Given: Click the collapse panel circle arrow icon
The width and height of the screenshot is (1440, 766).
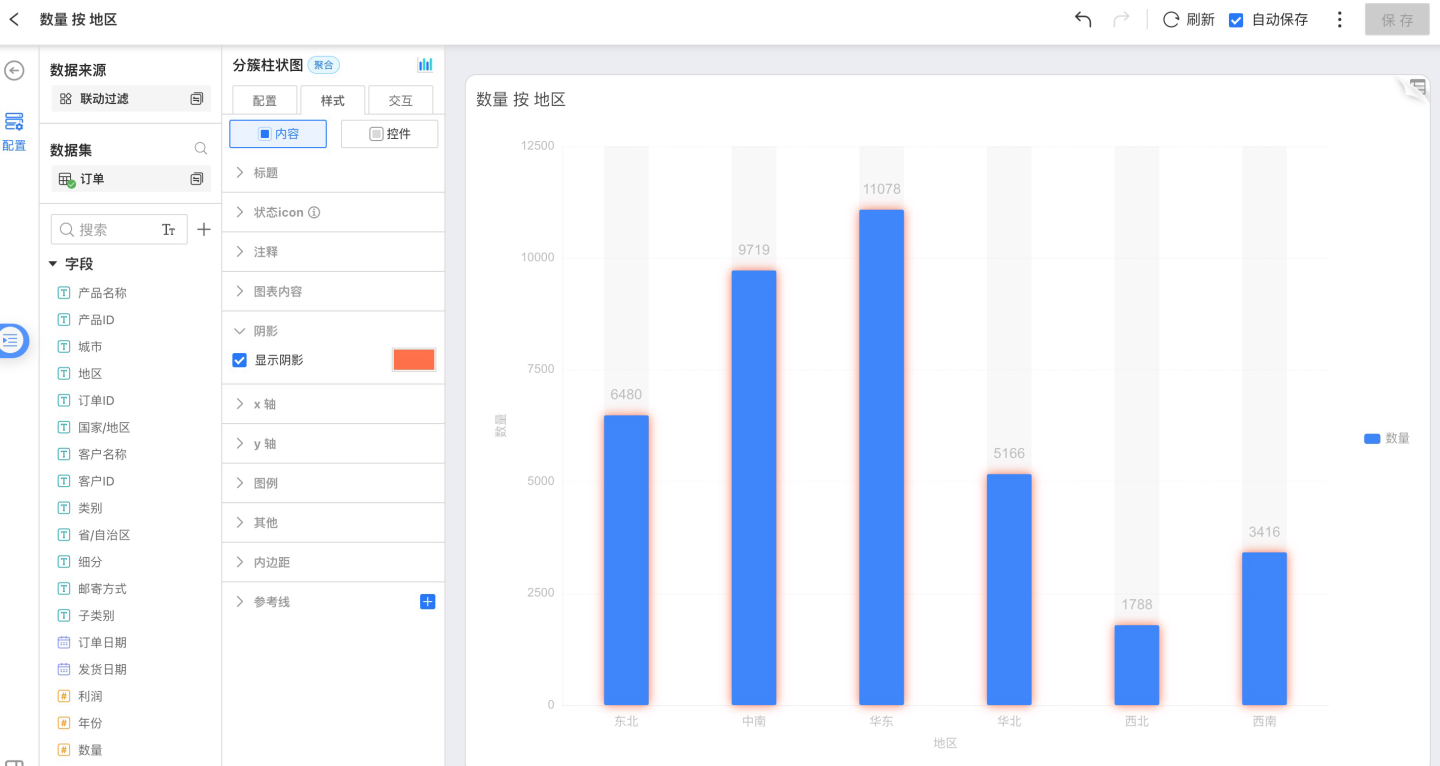Looking at the screenshot, I should click(x=14, y=70).
